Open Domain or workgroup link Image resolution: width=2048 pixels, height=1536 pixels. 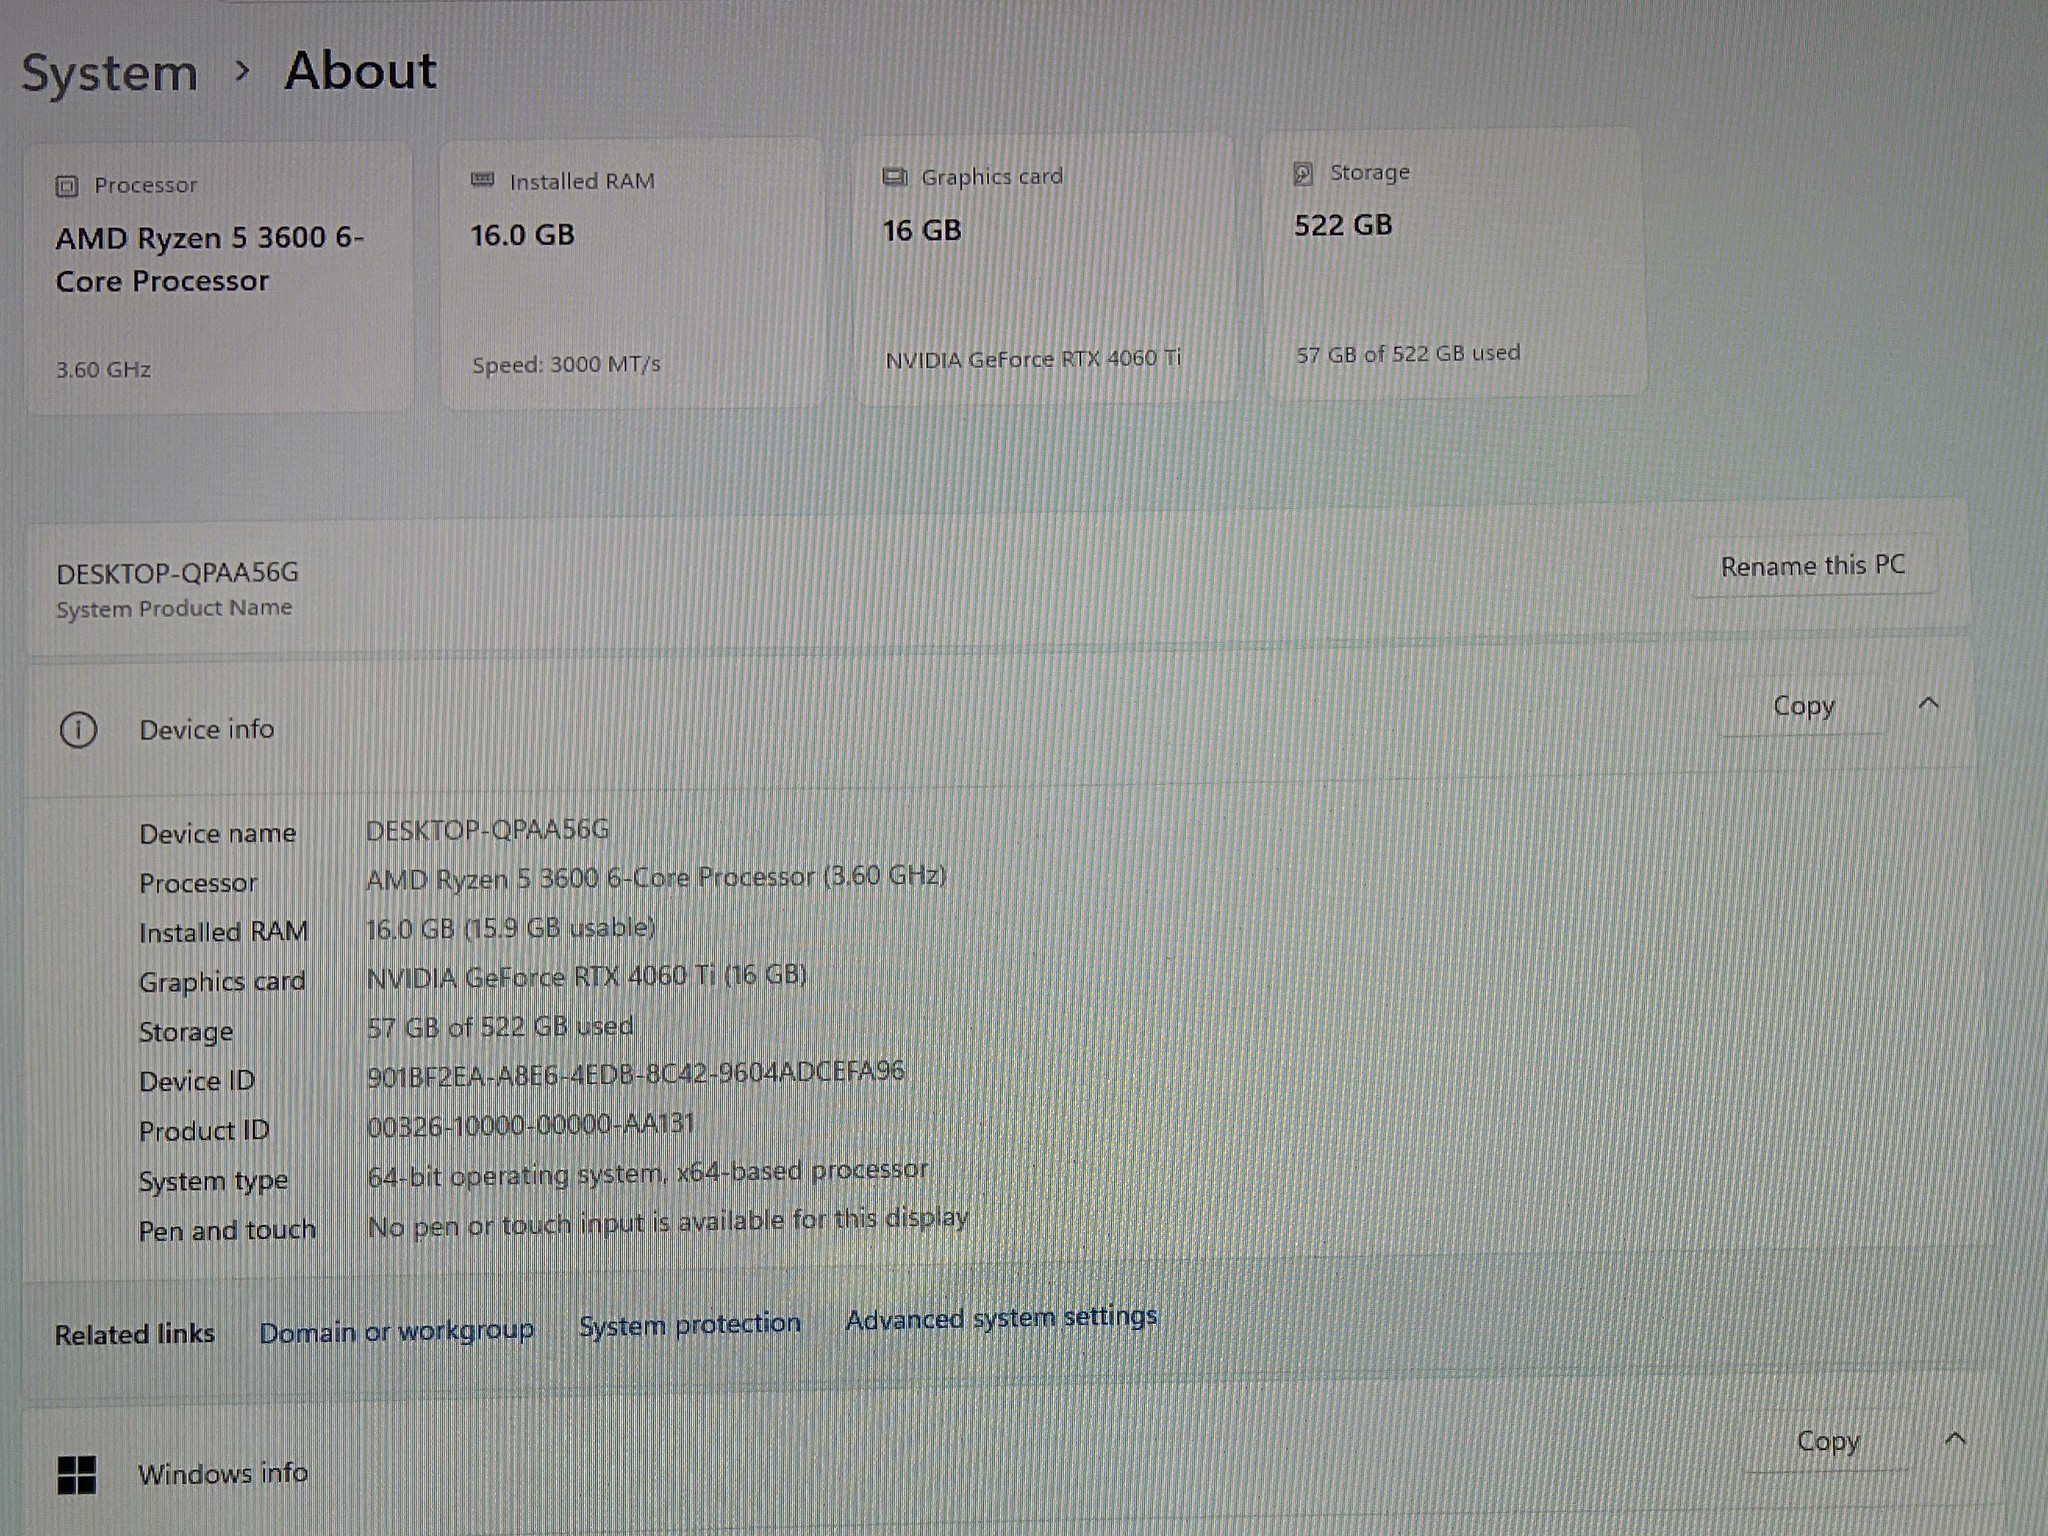[397, 1331]
